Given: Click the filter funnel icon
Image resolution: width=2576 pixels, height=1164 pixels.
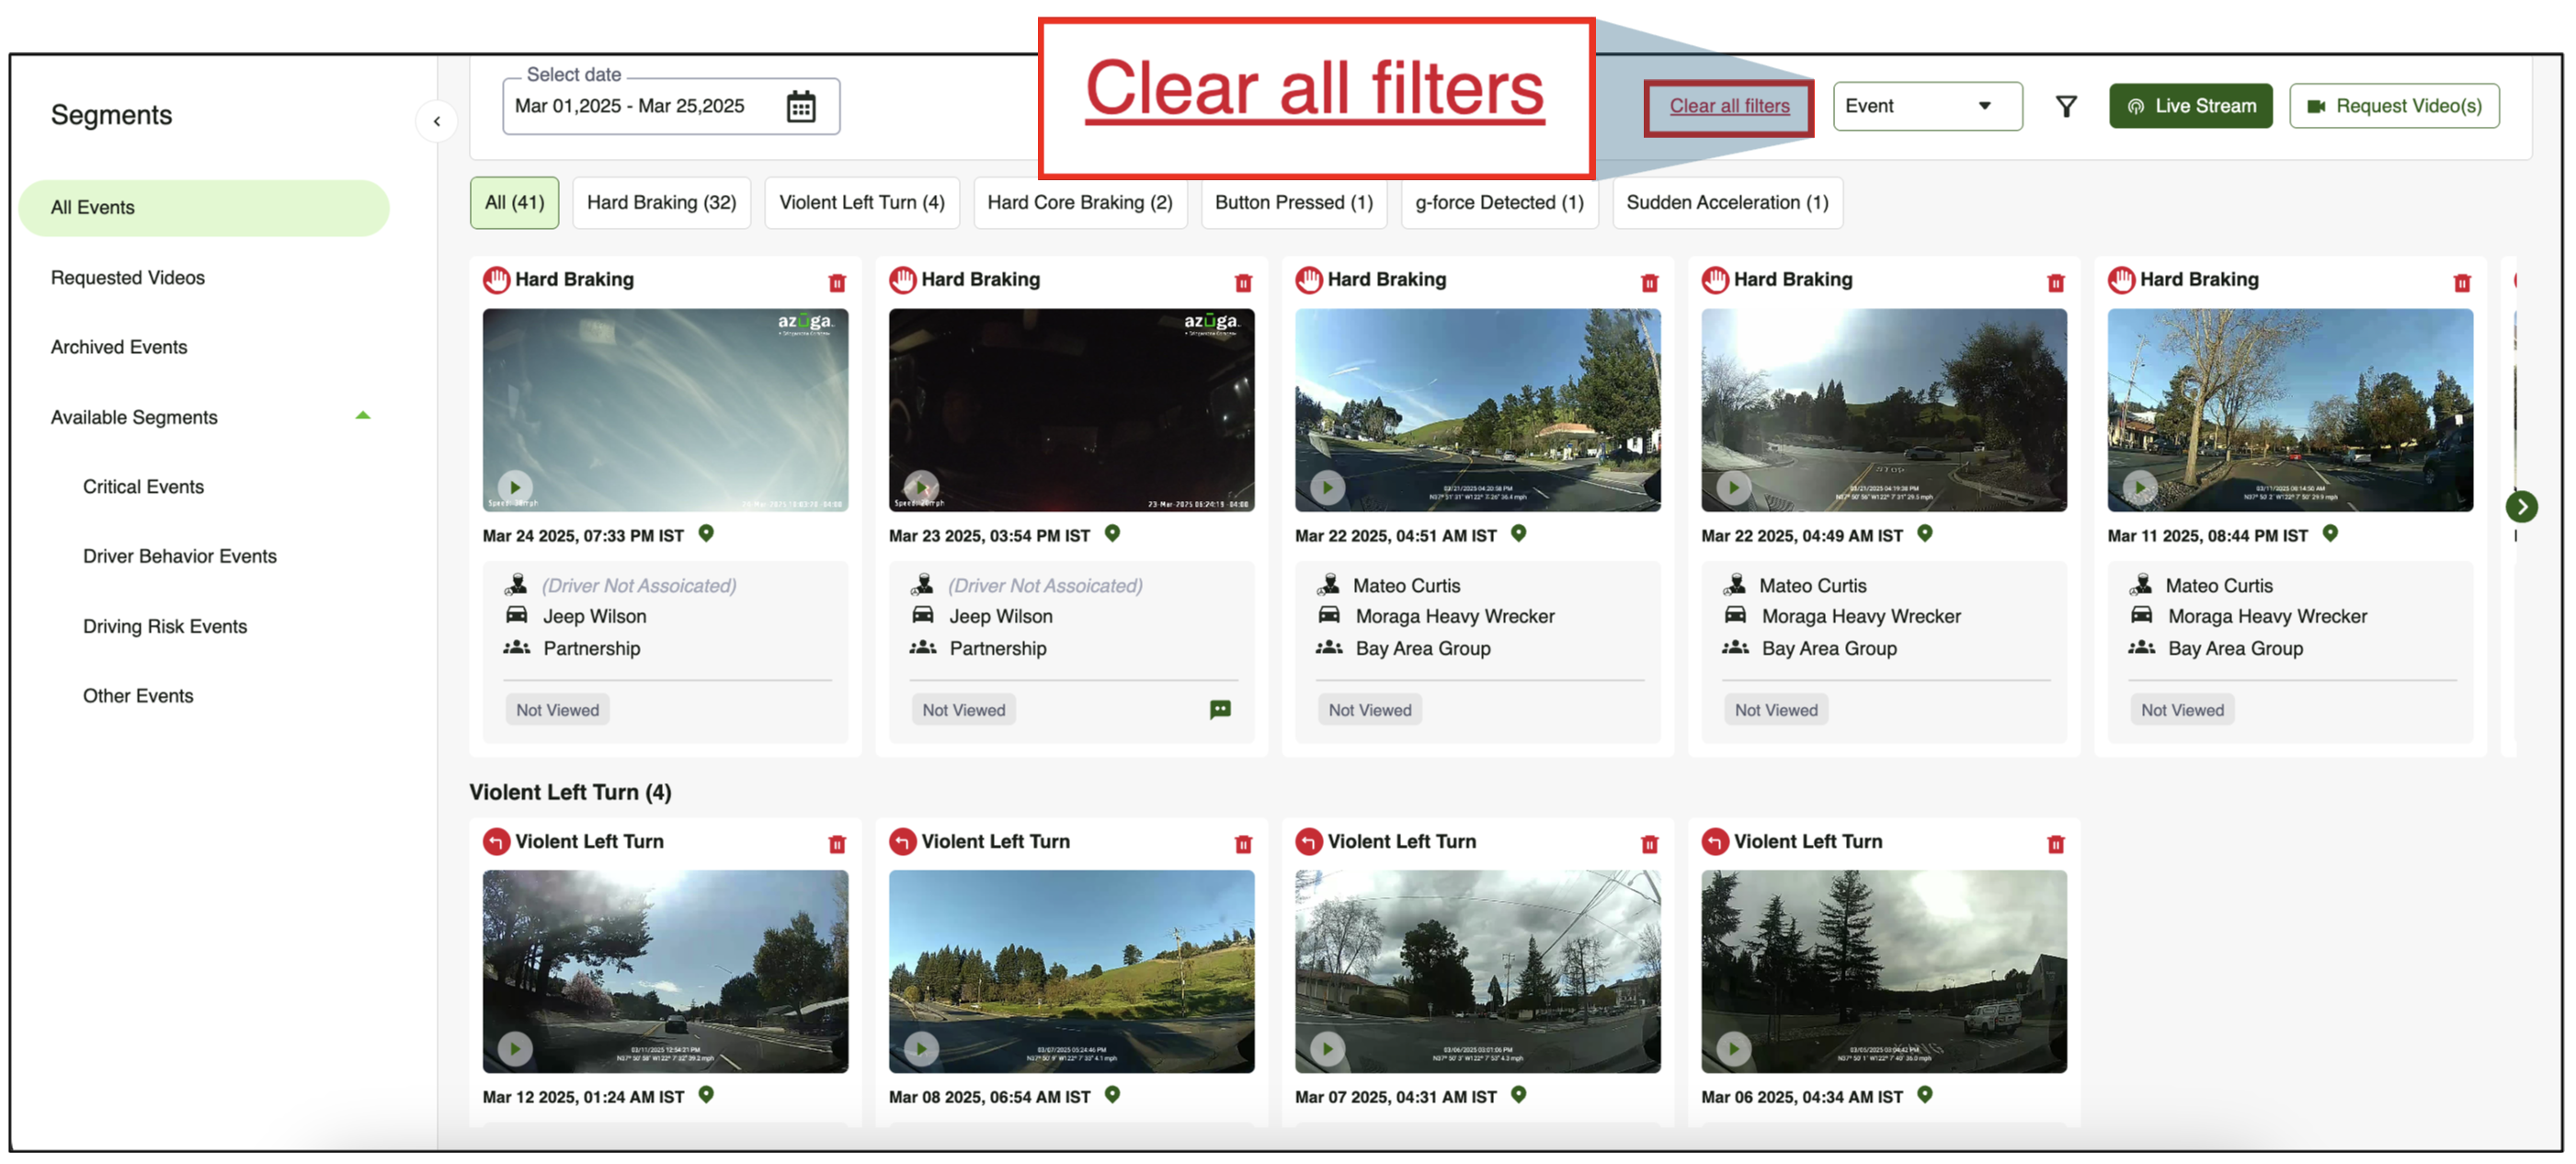Looking at the screenshot, I should (2065, 106).
